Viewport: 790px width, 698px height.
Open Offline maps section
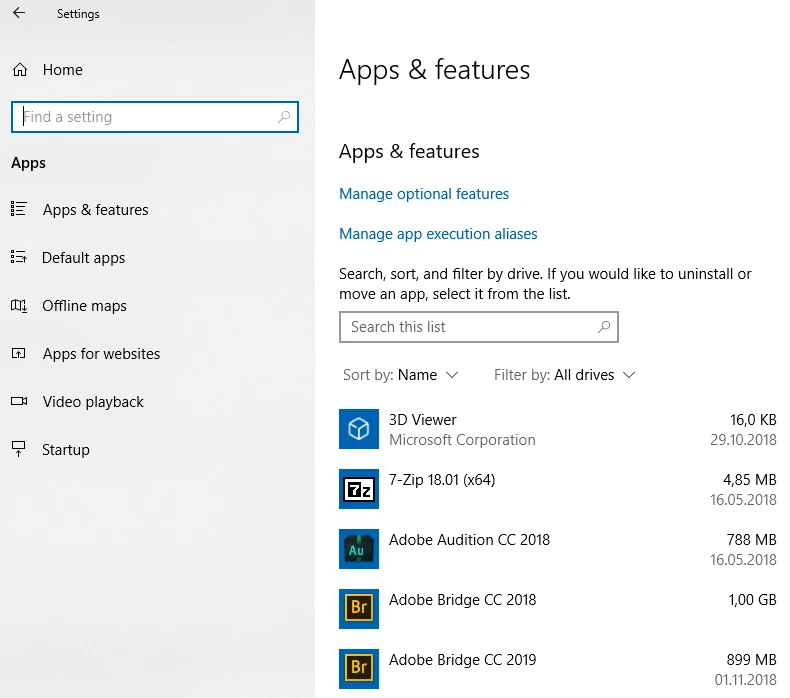[x=85, y=306]
